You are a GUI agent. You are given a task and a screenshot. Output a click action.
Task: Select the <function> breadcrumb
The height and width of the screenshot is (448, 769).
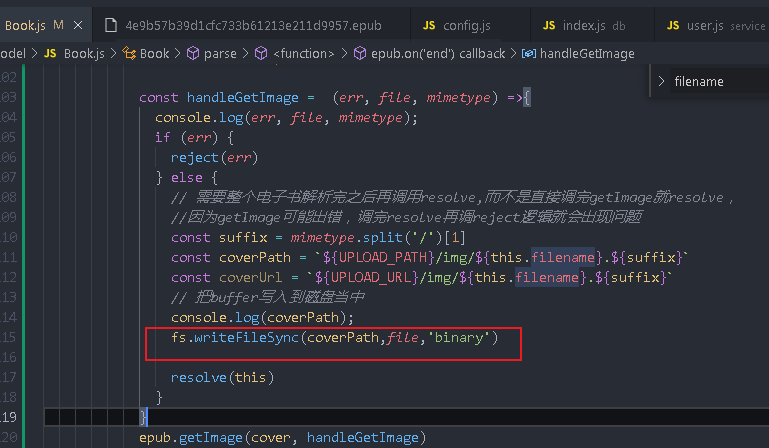(x=304, y=53)
